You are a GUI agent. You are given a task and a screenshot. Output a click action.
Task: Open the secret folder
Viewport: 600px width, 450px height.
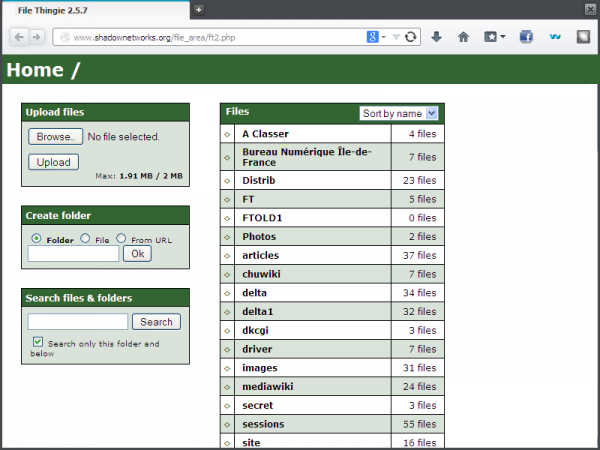(x=258, y=405)
